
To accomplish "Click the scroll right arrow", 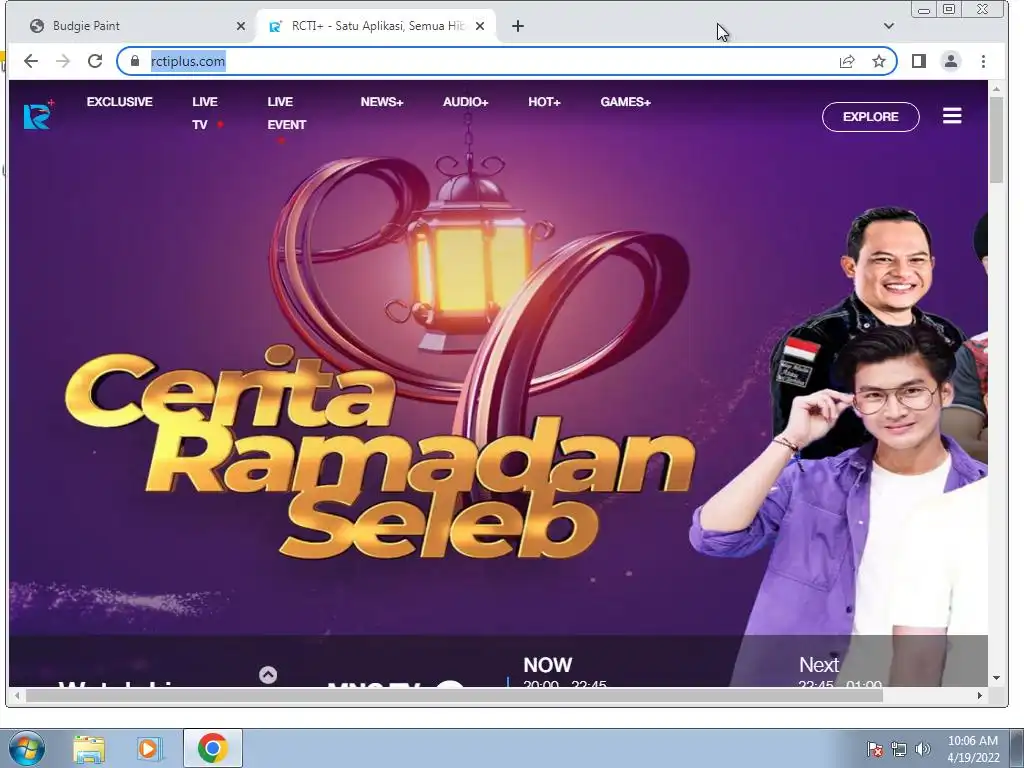I will point(980,696).
